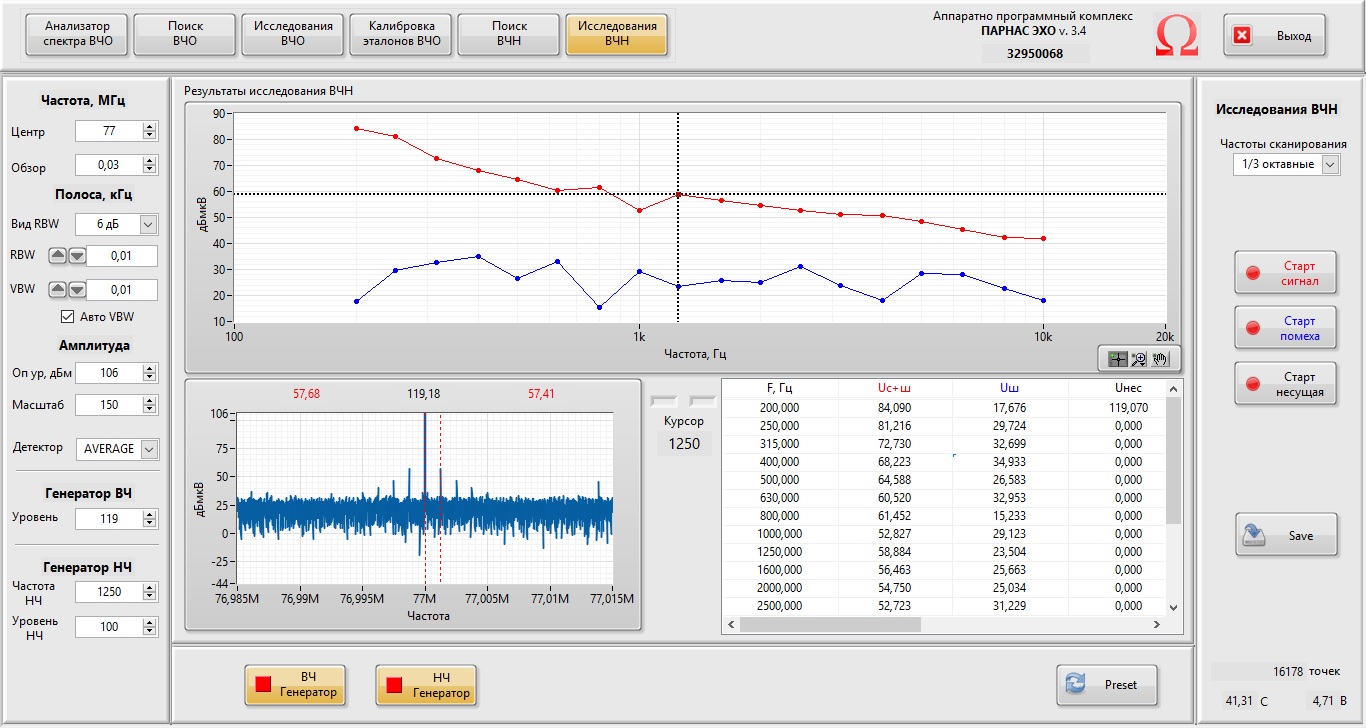Click the dashed red marker in spectrum plot
This screenshot has height=728, width=1366.
click(441, 500)
